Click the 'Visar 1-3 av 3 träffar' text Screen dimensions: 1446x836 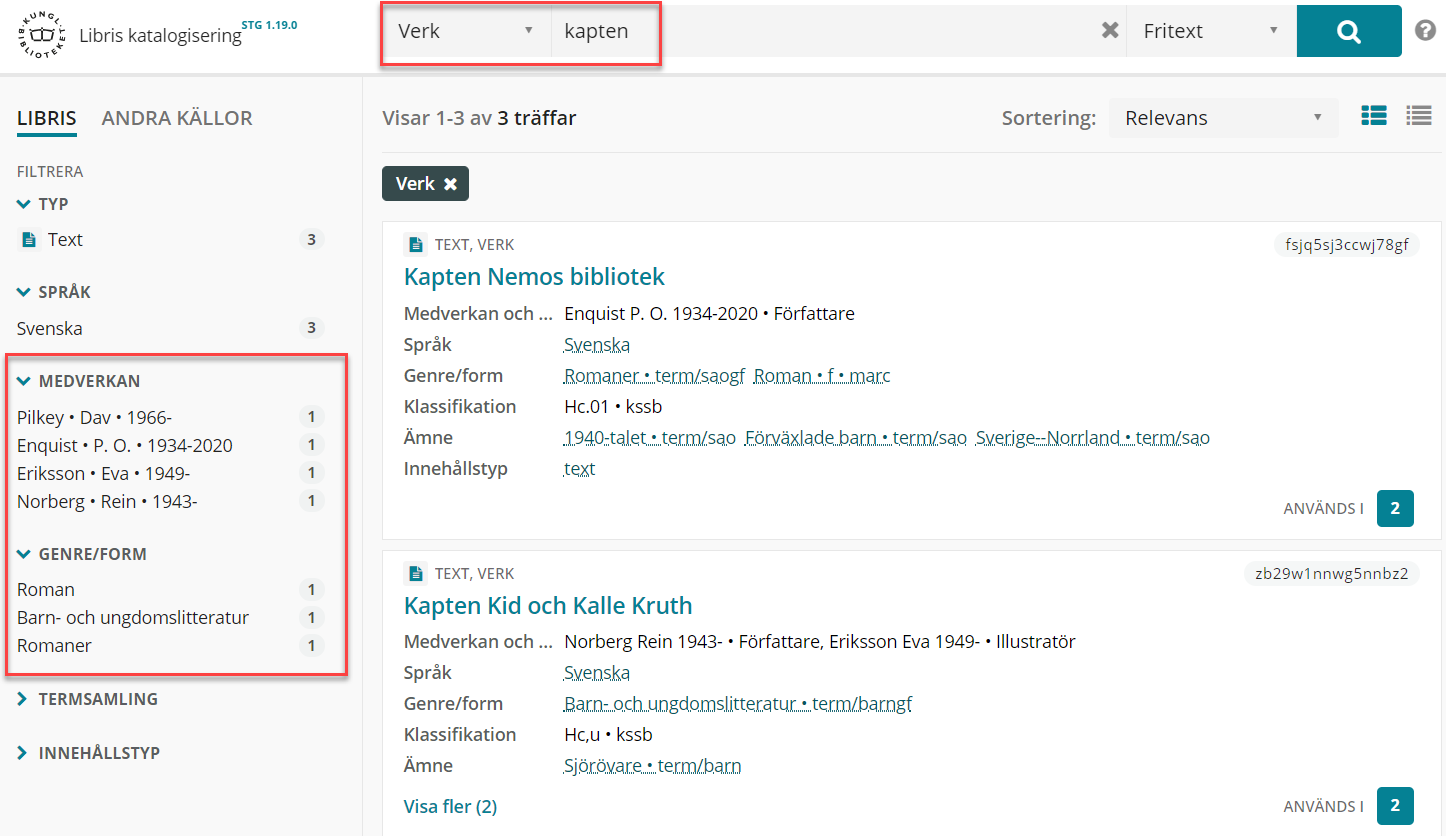coord(479,118)
